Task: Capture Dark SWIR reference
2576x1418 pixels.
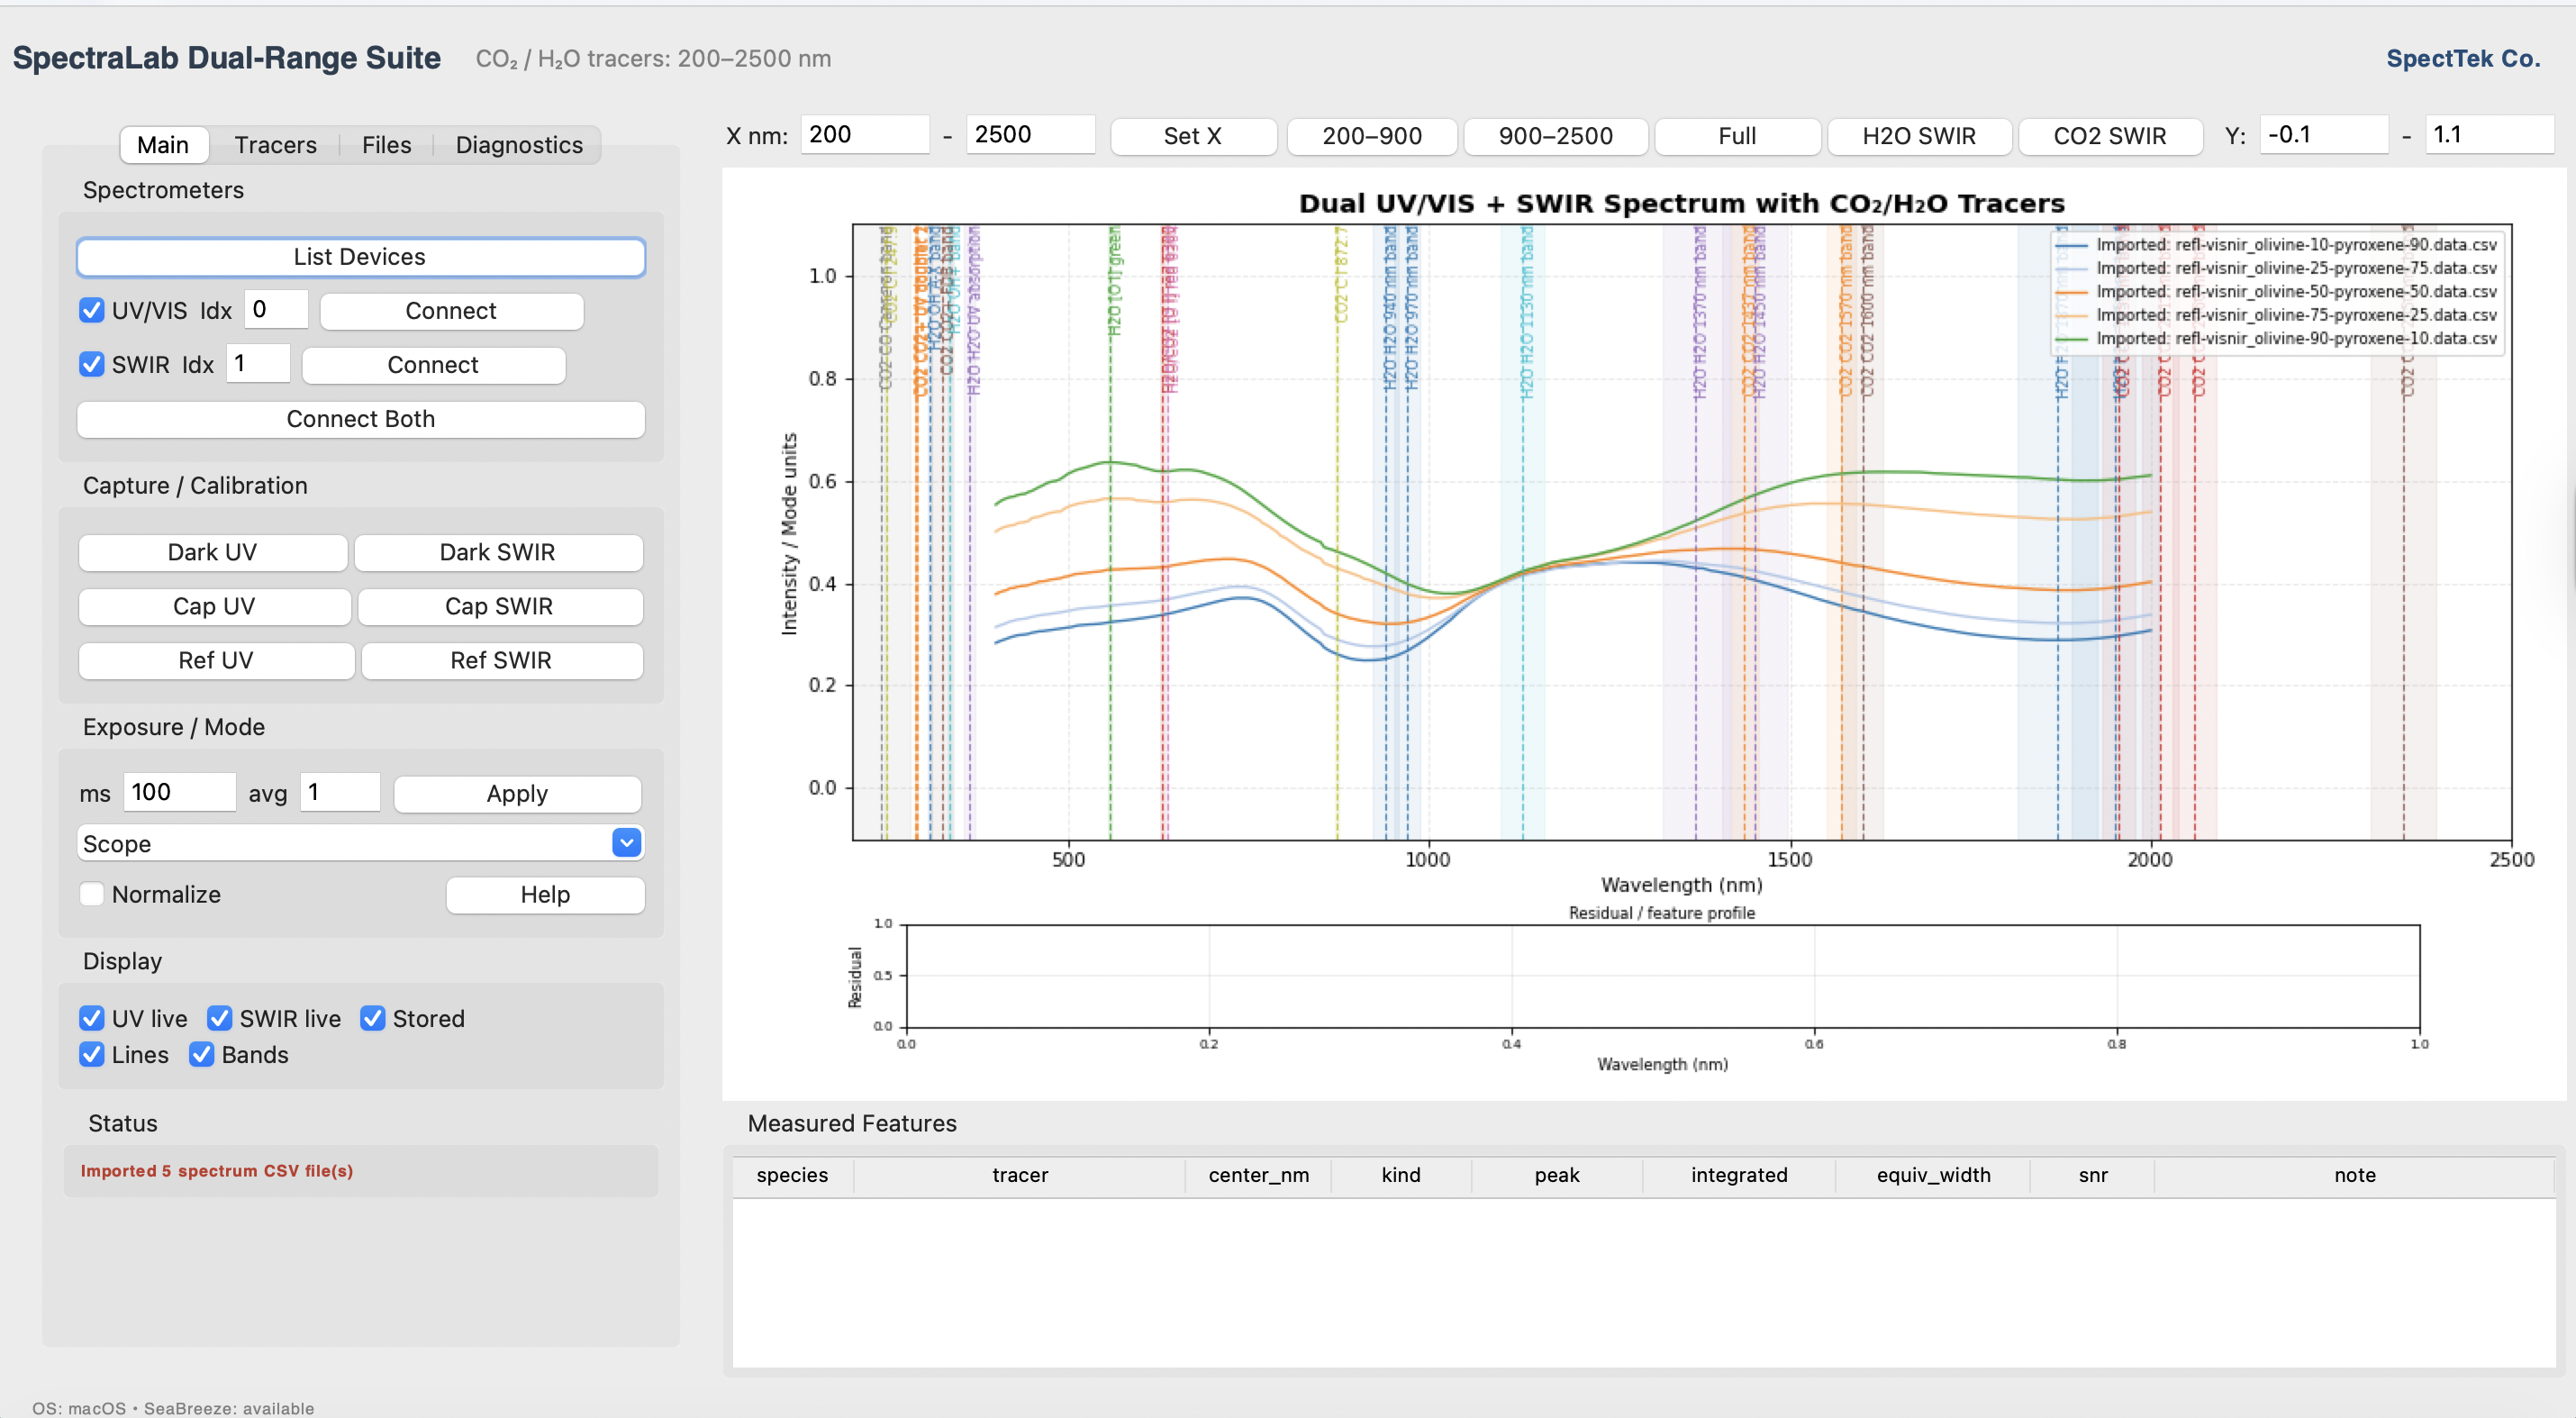Action: coord(498,553)
